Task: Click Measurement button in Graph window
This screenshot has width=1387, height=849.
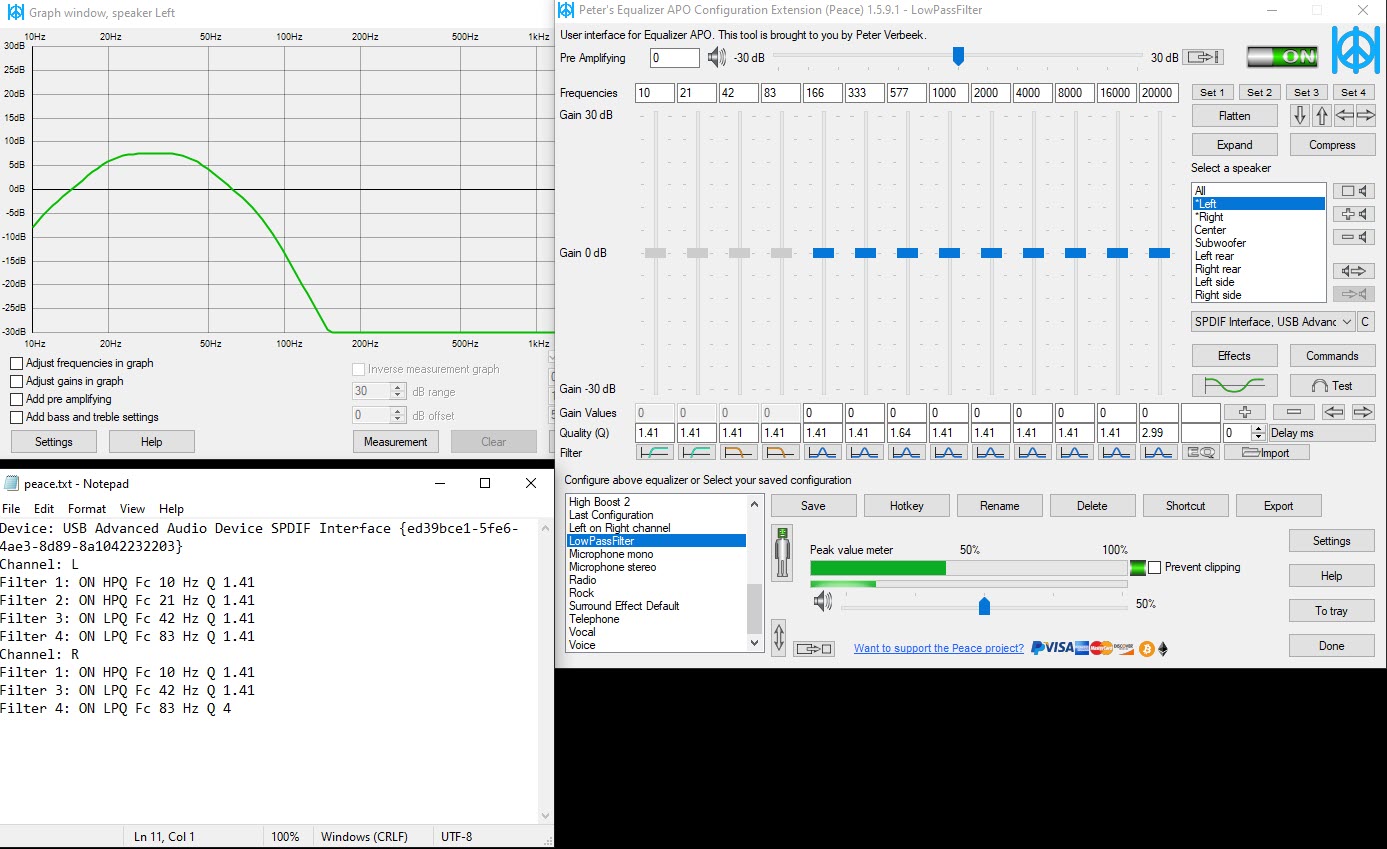Action: point(395,441)
